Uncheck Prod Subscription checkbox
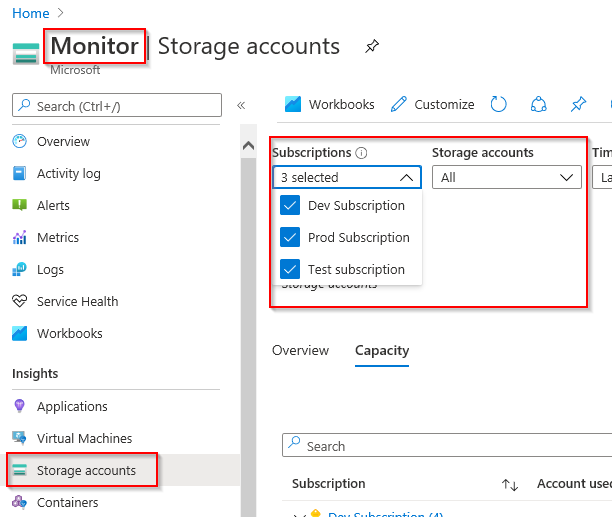Image resolution: width=612 pixels, height=517 pixels. pos(290,237)
